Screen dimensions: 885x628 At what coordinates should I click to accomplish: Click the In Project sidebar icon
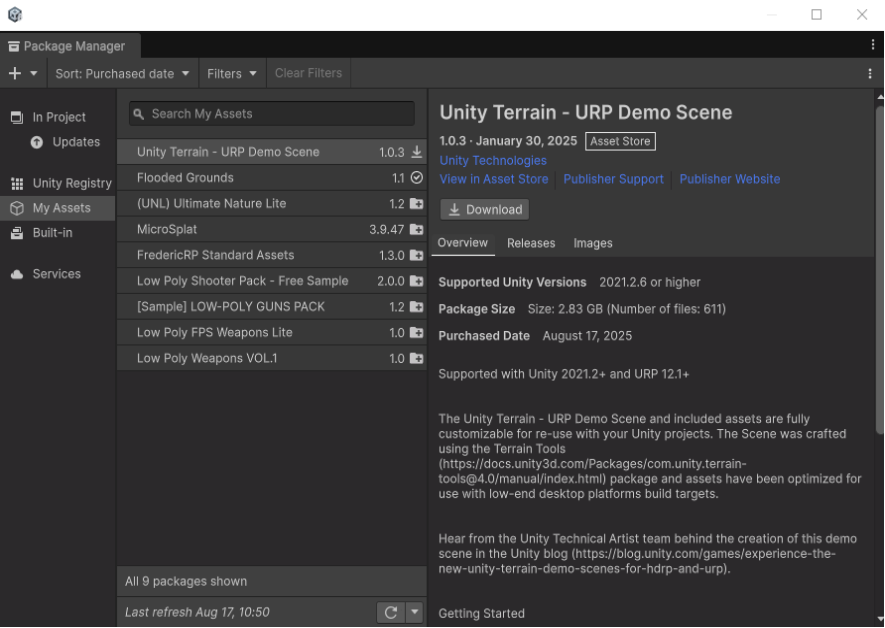click(x=17, y=117)
